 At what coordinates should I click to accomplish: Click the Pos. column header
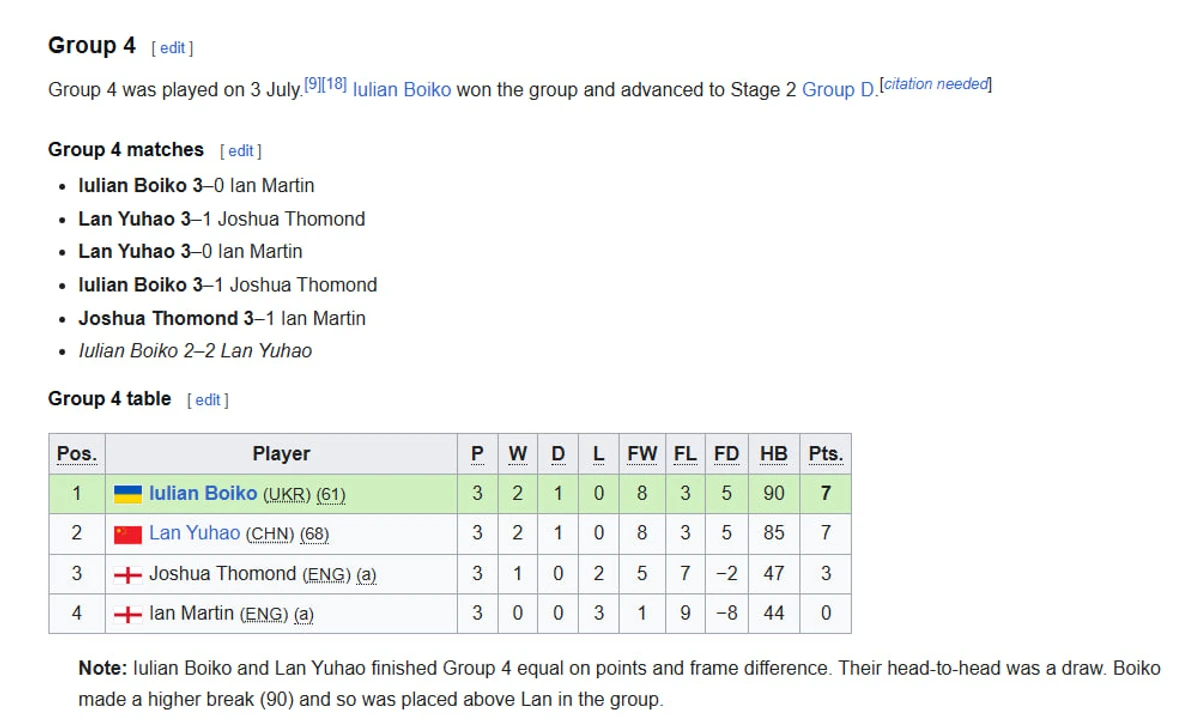point(77,454)
